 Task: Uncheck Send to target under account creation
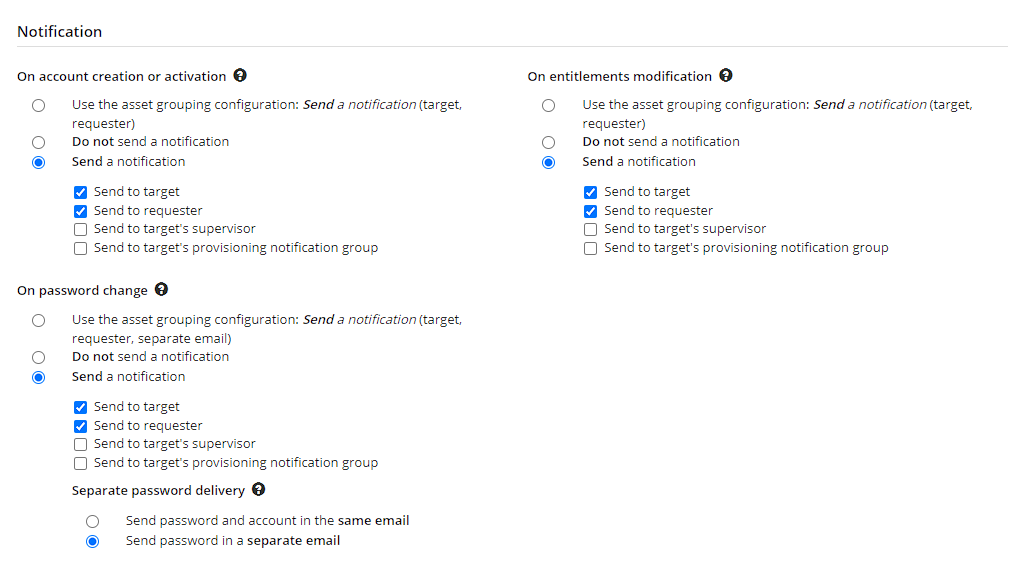click(x=80, y=192)
